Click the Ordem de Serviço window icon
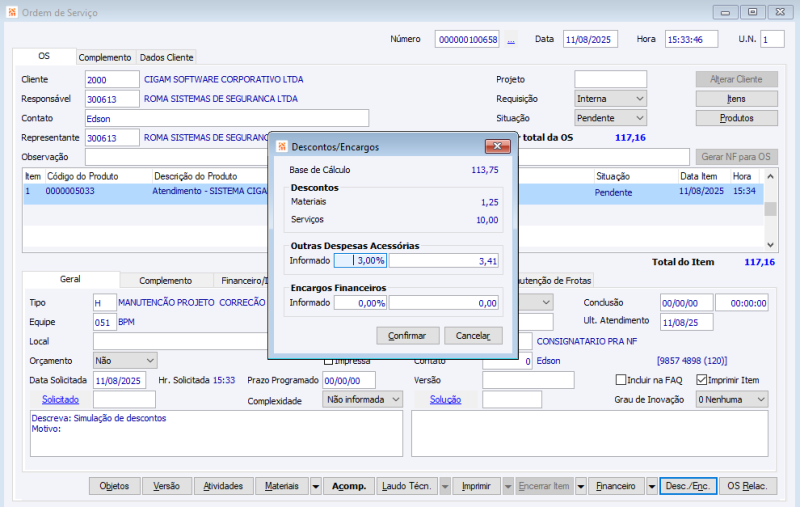 pyautogui.click(x=12, y=11)
